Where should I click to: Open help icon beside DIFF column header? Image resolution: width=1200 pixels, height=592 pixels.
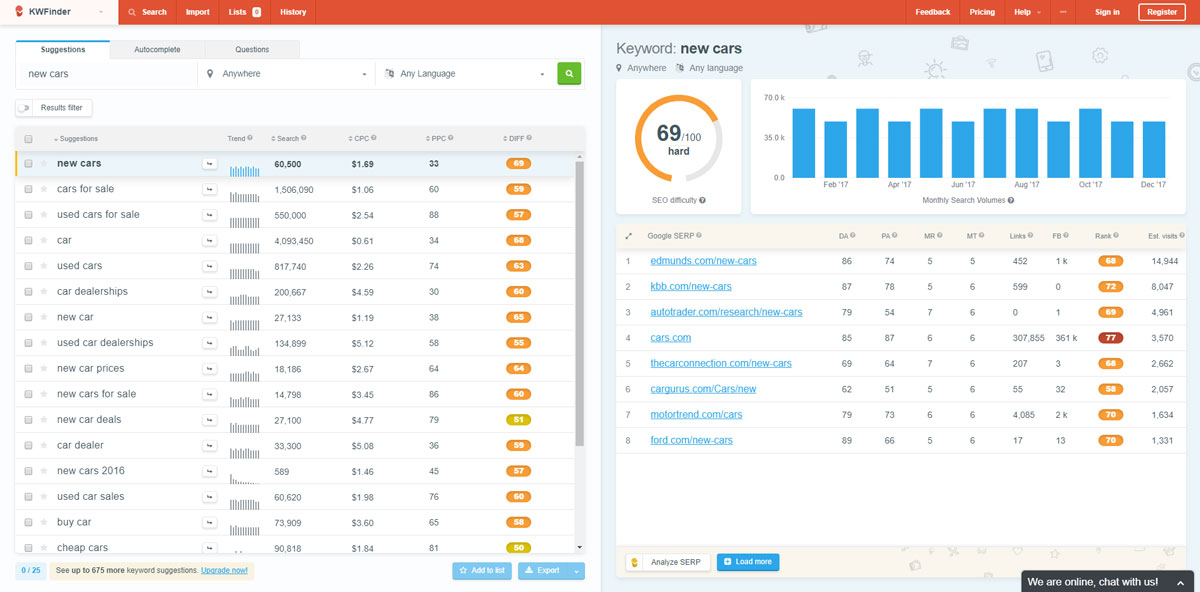click(x=530, y=138)
